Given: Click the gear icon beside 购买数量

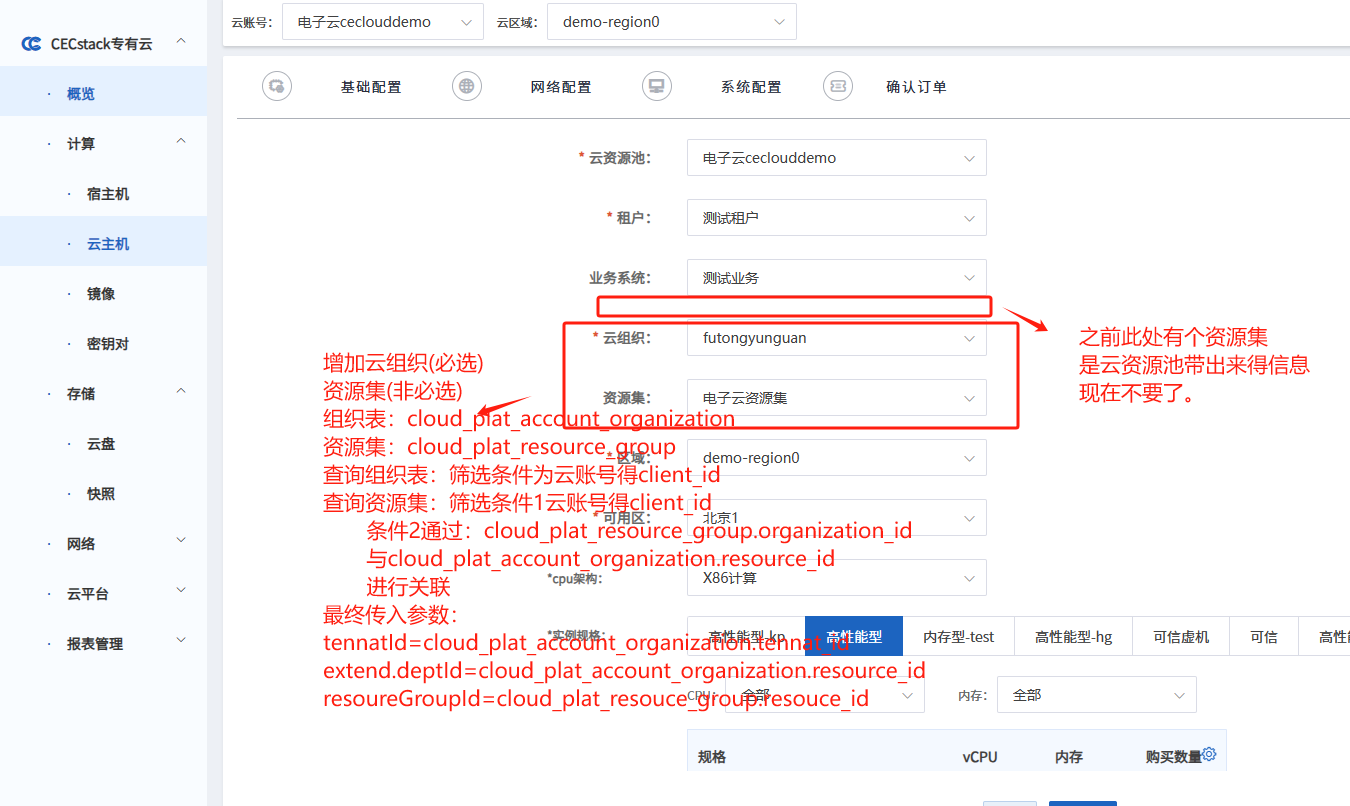Looking at the screenshot, I should [1209, 755].
